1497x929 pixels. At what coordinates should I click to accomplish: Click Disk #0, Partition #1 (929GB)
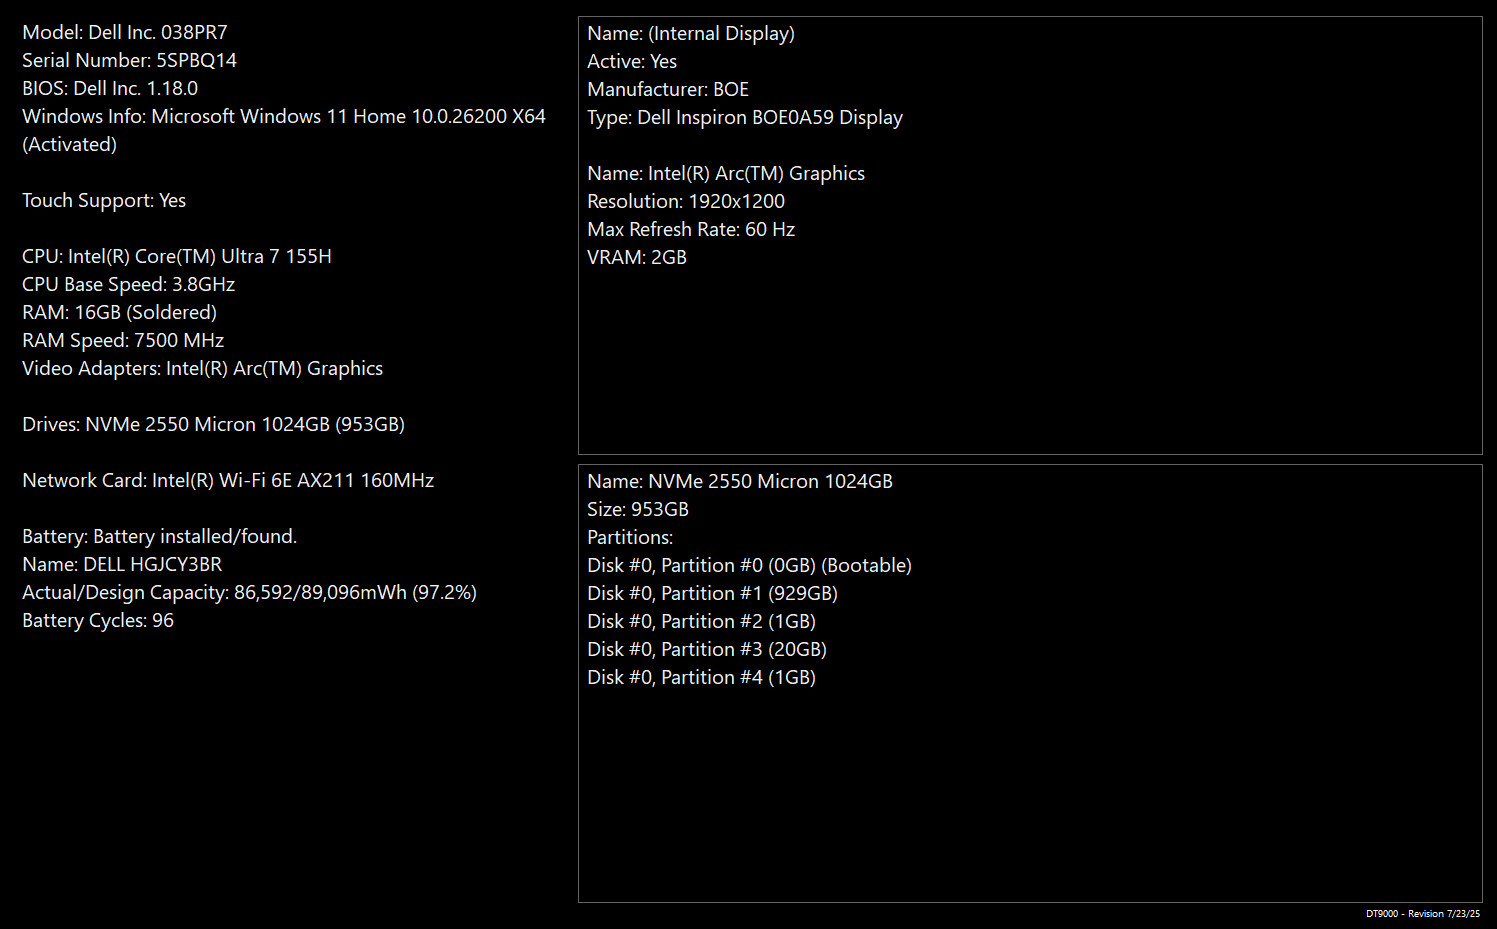712,593
